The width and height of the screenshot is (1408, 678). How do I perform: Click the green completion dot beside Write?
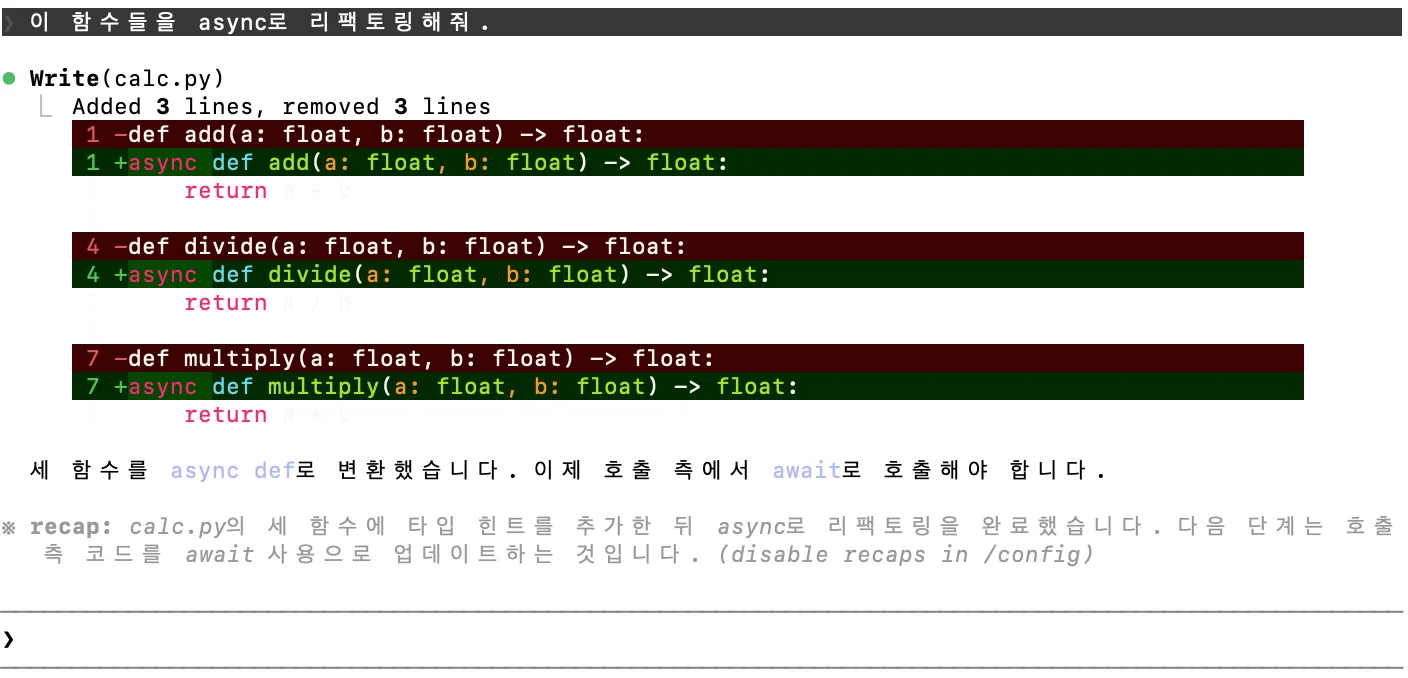[x=10, y=77]
